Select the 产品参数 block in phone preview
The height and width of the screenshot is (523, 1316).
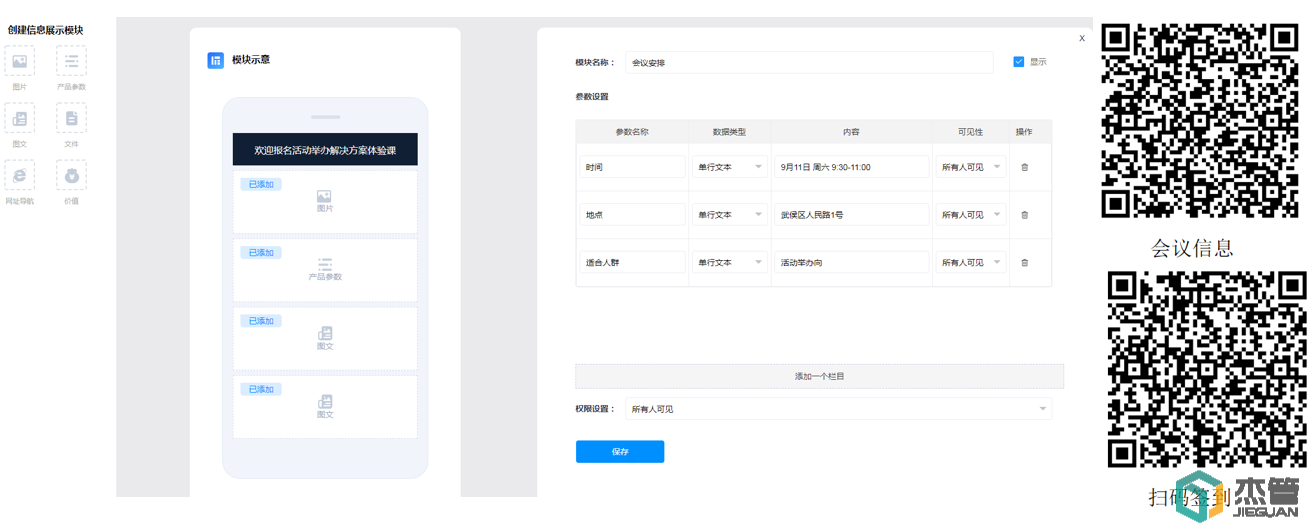(325, 270)
